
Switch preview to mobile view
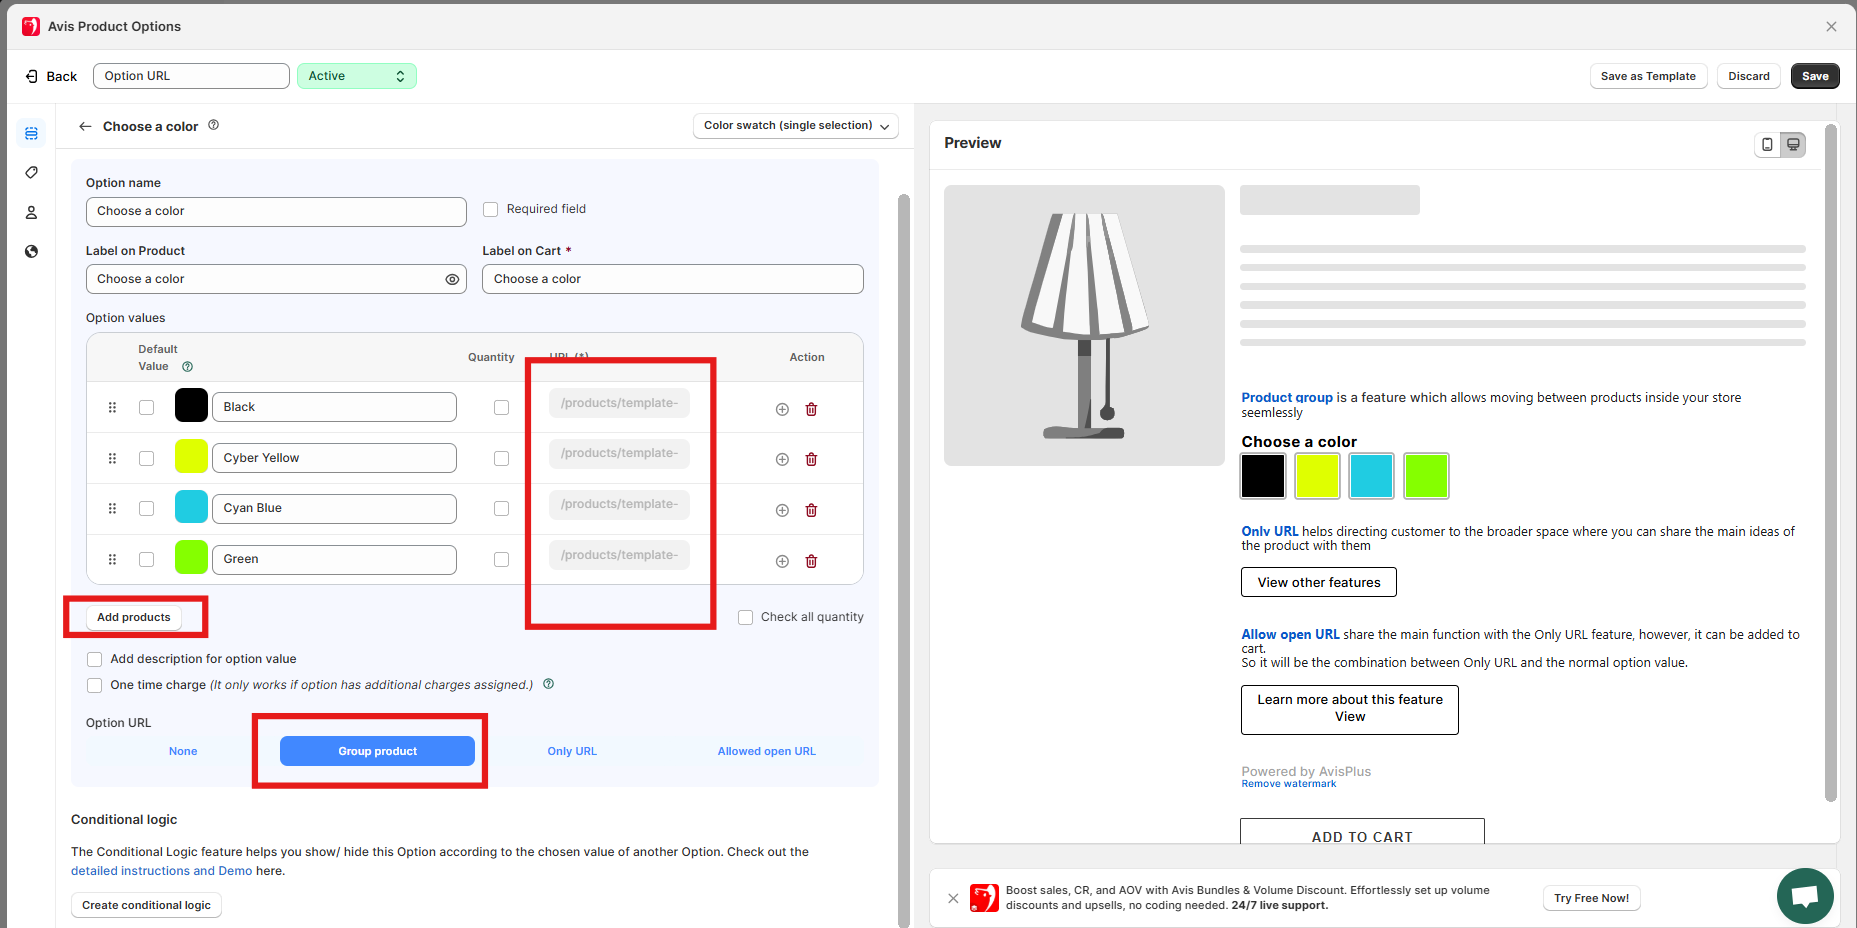(x=1767, y=144)
